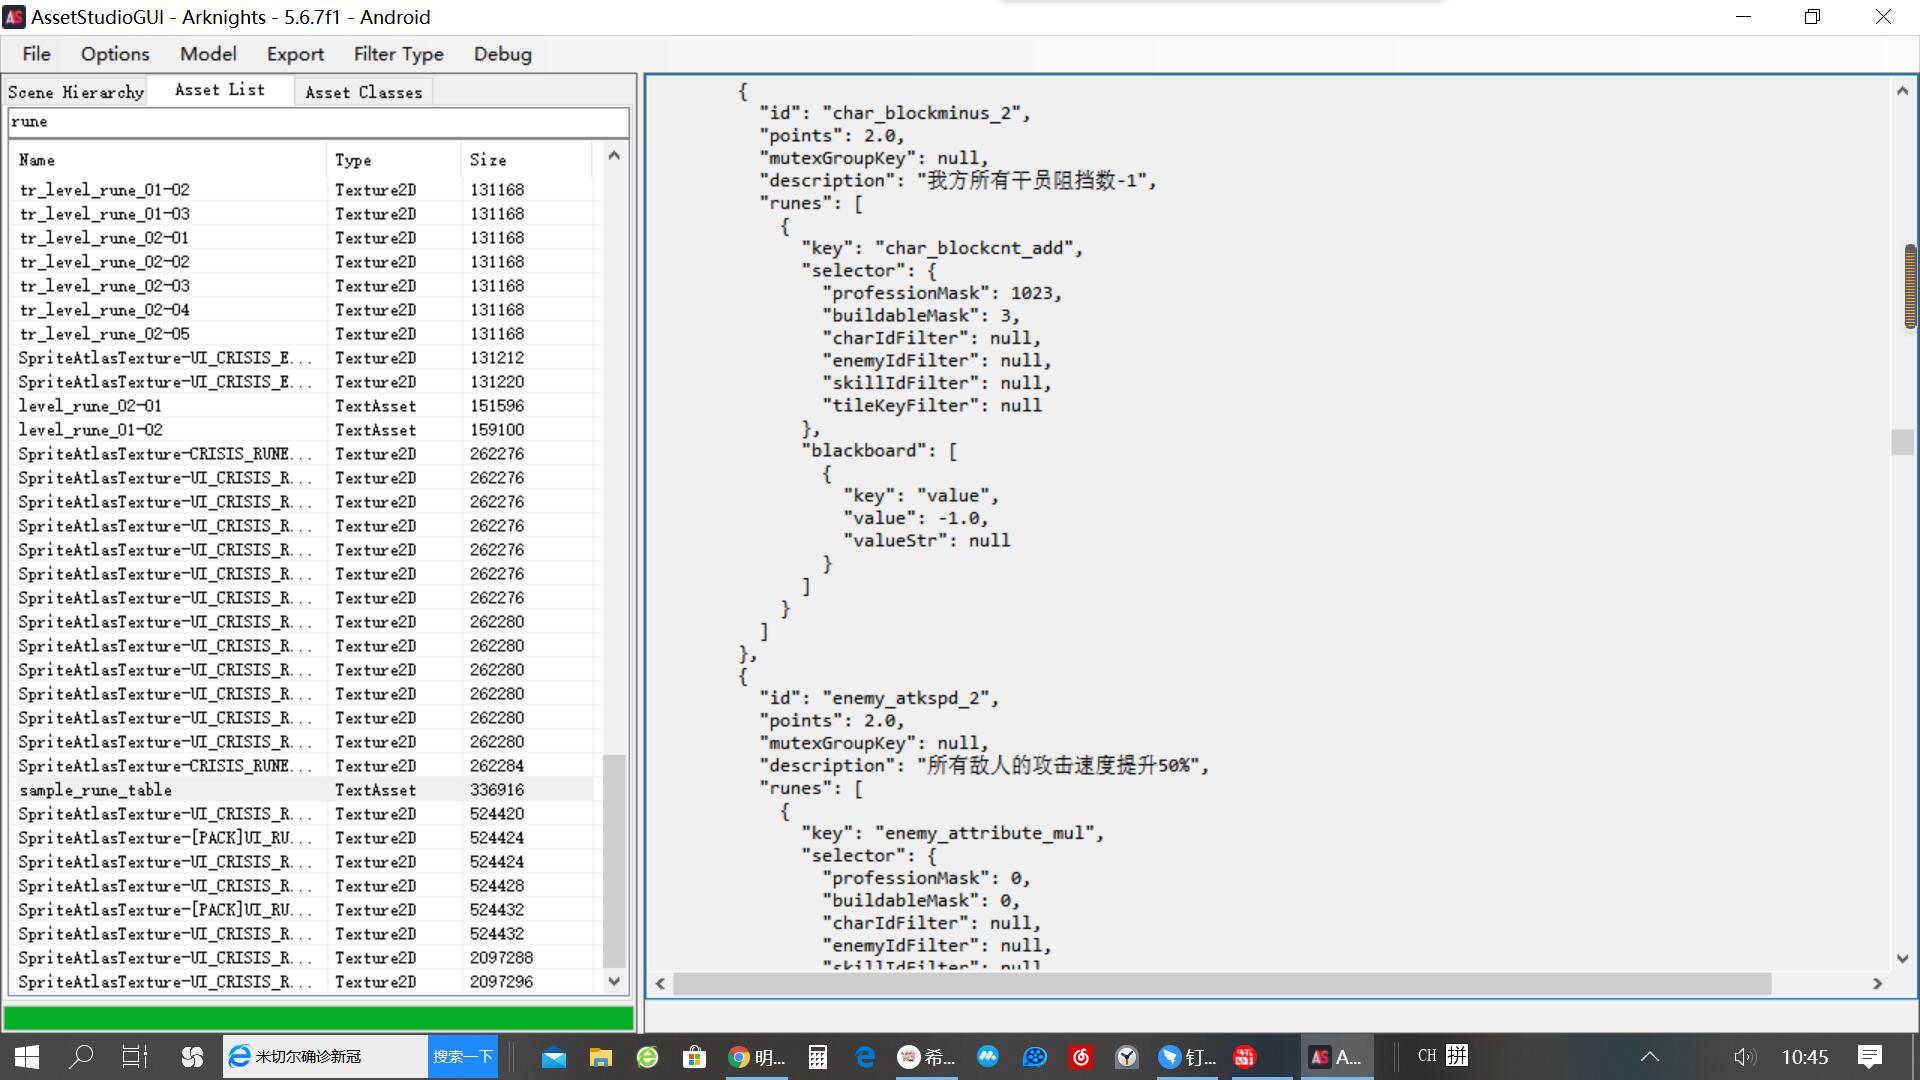Open the Mail app on taskbar
This screenshot has width=1920, height=1080.
pyautogui.click(x=553, y=1057)
